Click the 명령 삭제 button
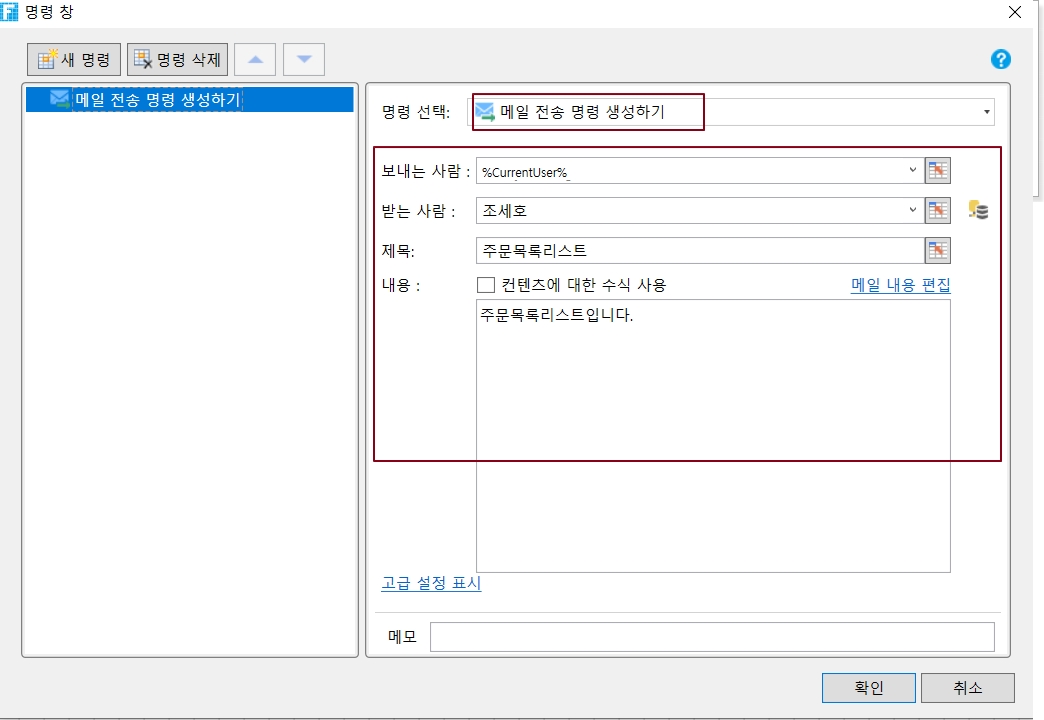 point(178,60)
